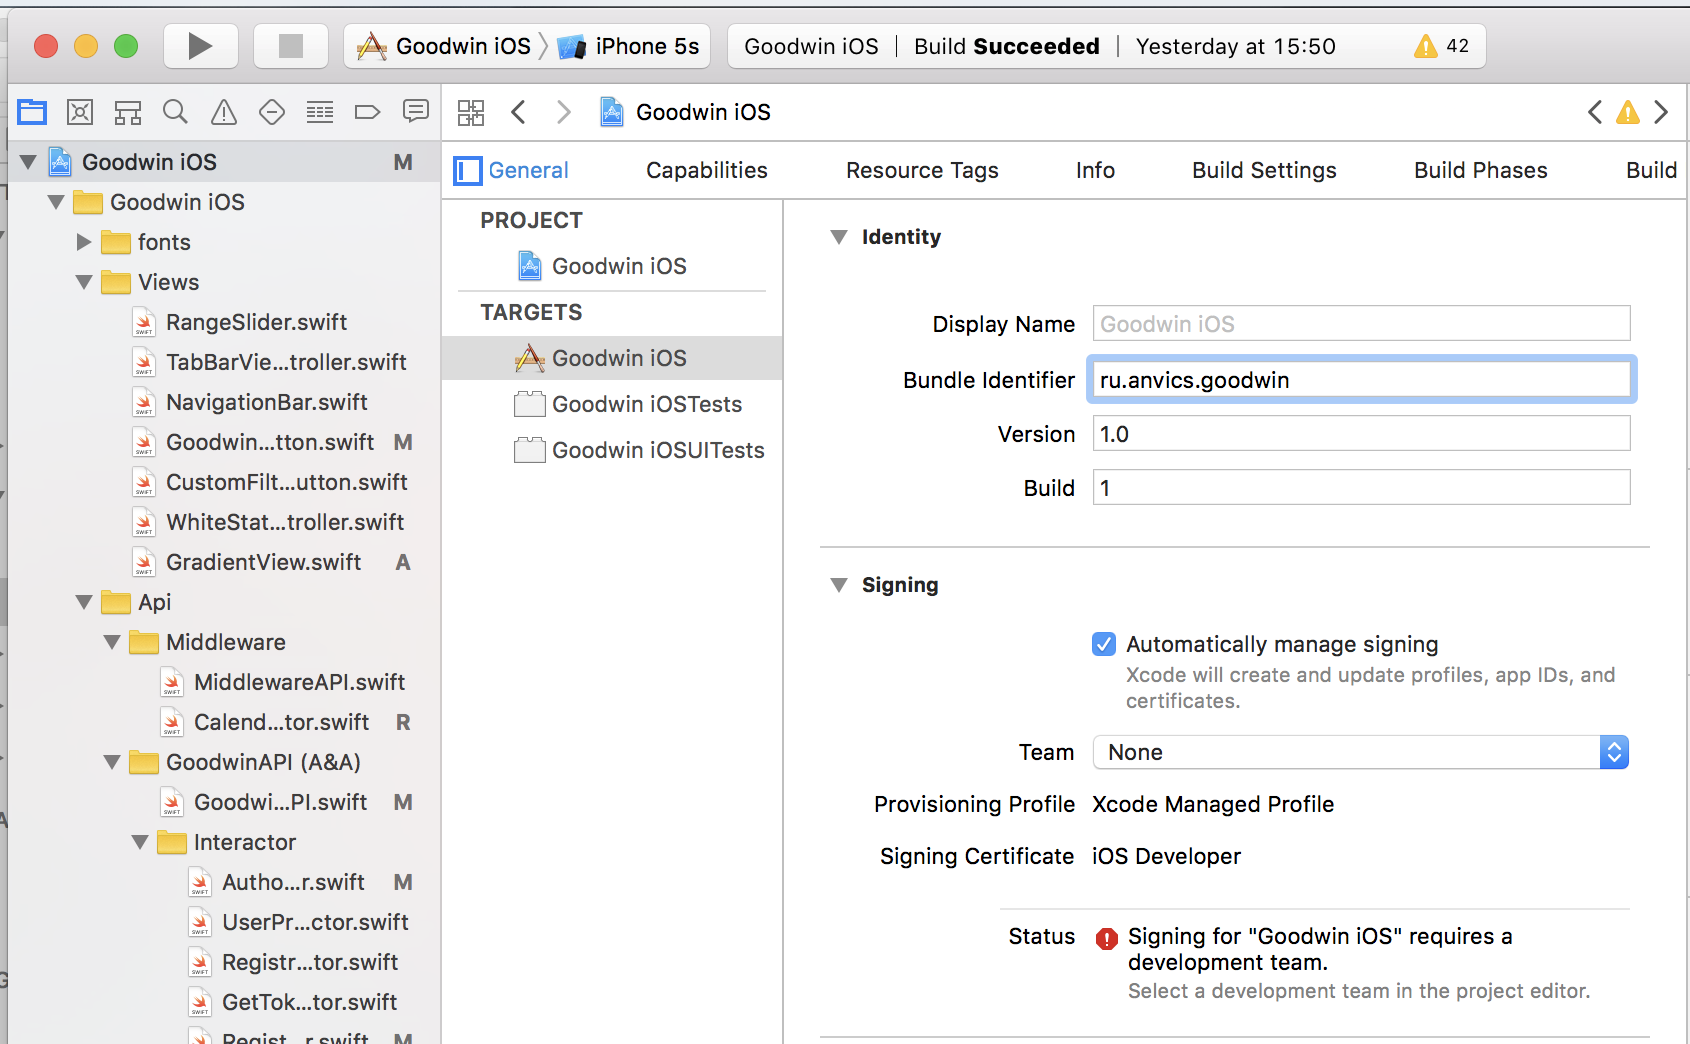Open the Debug navigator icon

[320, 112]
